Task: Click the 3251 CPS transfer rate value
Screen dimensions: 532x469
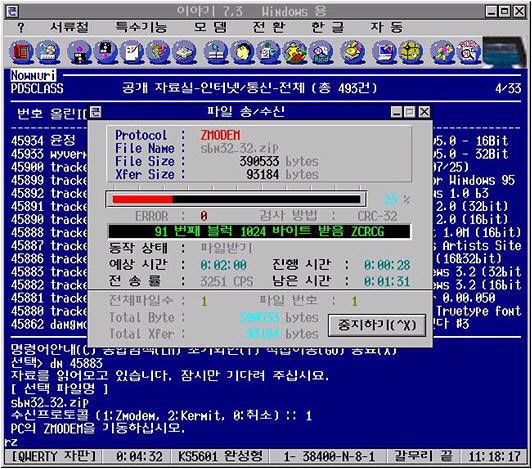Action: (227, 281)
